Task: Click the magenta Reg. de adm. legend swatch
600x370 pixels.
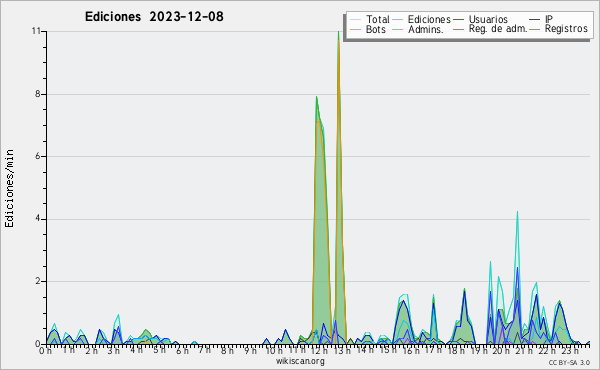Action: point(458,29)
